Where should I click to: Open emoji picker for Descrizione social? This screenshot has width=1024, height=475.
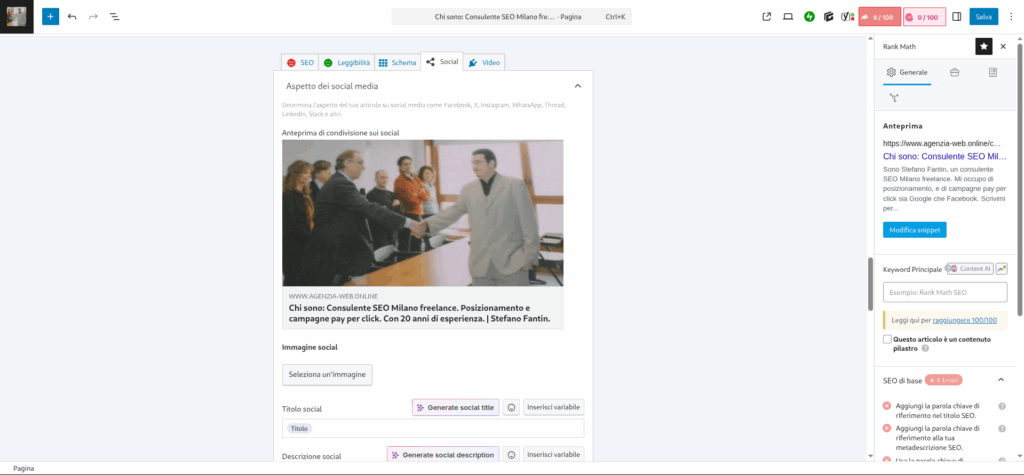pos(512,455)
